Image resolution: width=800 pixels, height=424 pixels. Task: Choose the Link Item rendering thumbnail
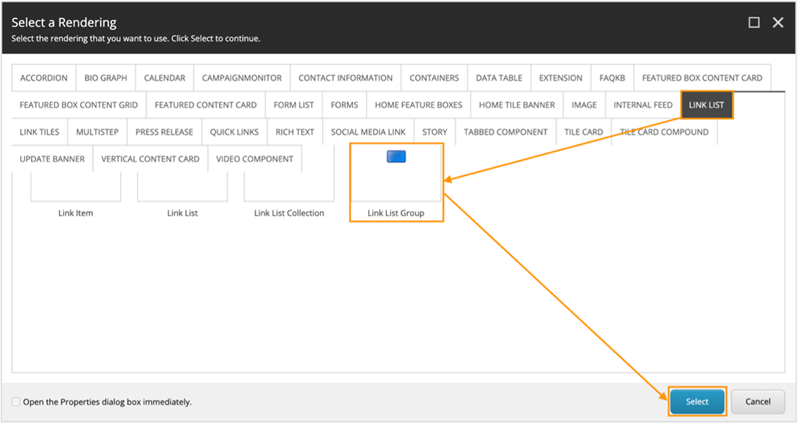tap(76, 186)
